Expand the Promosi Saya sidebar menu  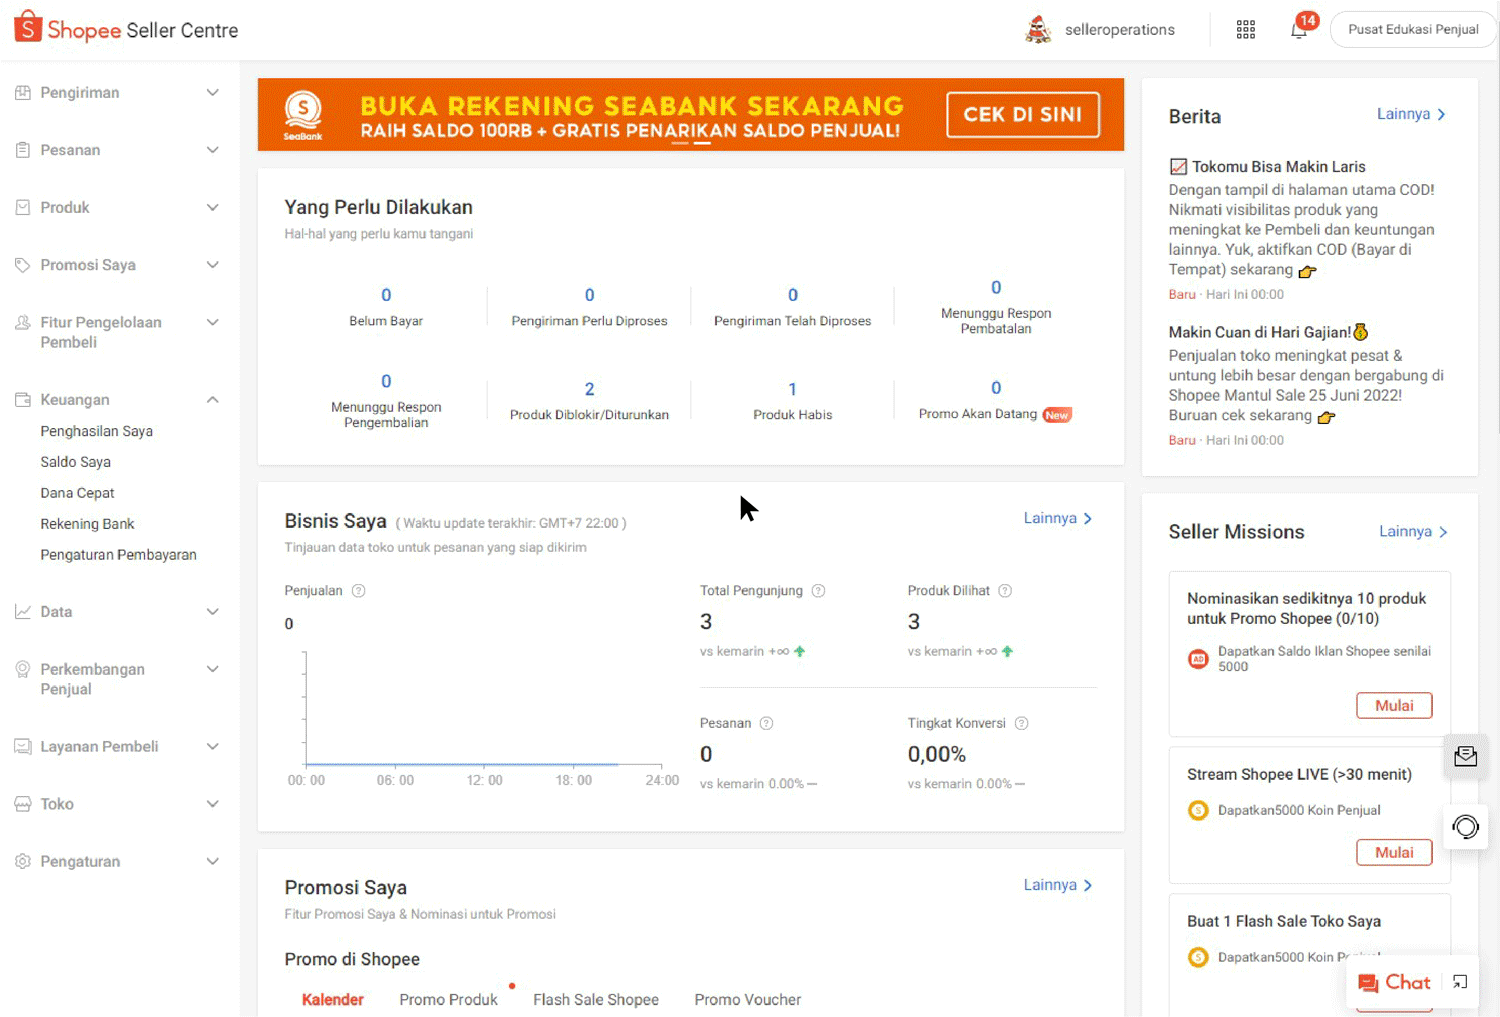point(118,265)
